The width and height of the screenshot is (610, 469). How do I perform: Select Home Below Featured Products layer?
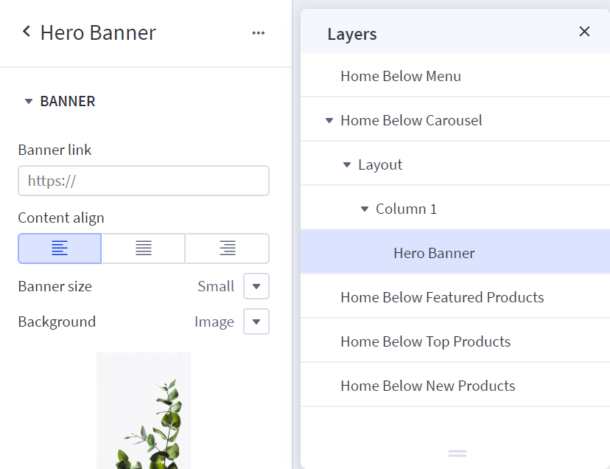(441, 297)
